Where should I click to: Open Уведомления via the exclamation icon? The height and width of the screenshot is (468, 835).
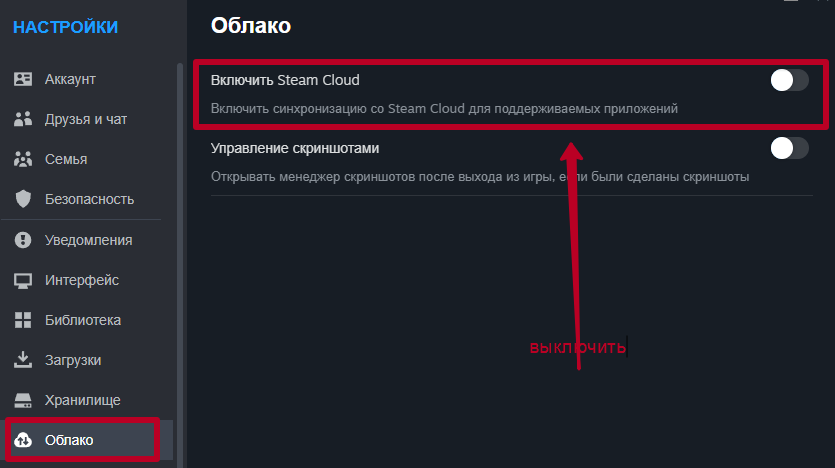pyautogui.click(x=24, y=240)
